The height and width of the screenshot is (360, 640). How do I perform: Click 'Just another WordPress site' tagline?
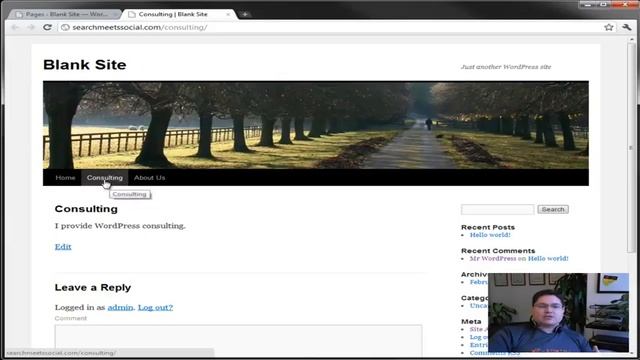coord(506,67)
